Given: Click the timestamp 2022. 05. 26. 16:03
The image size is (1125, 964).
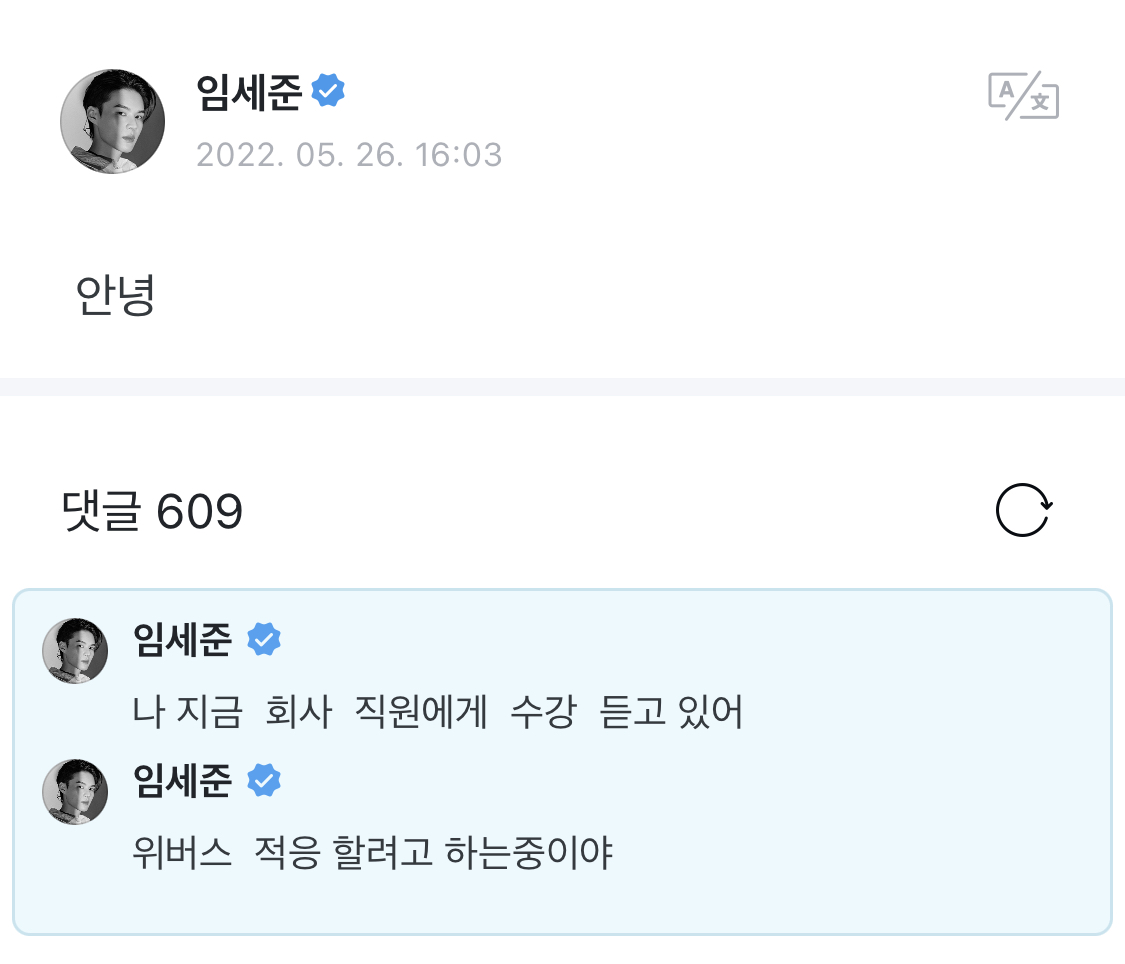Looking at the screenshot, I should pos(349,155).
